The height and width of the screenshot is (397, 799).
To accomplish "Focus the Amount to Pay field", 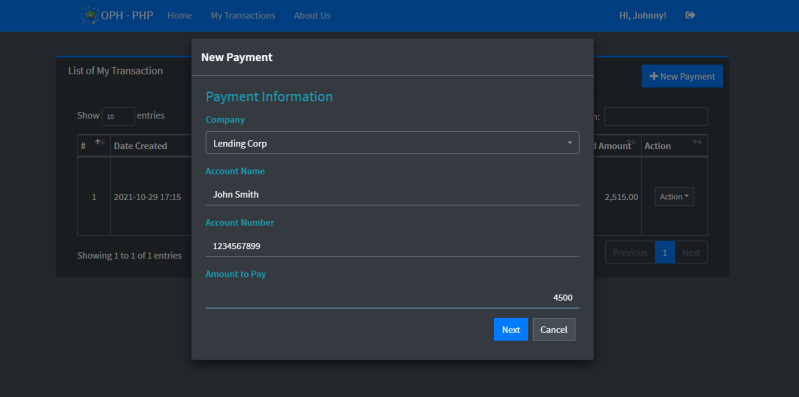I will 392,298.
